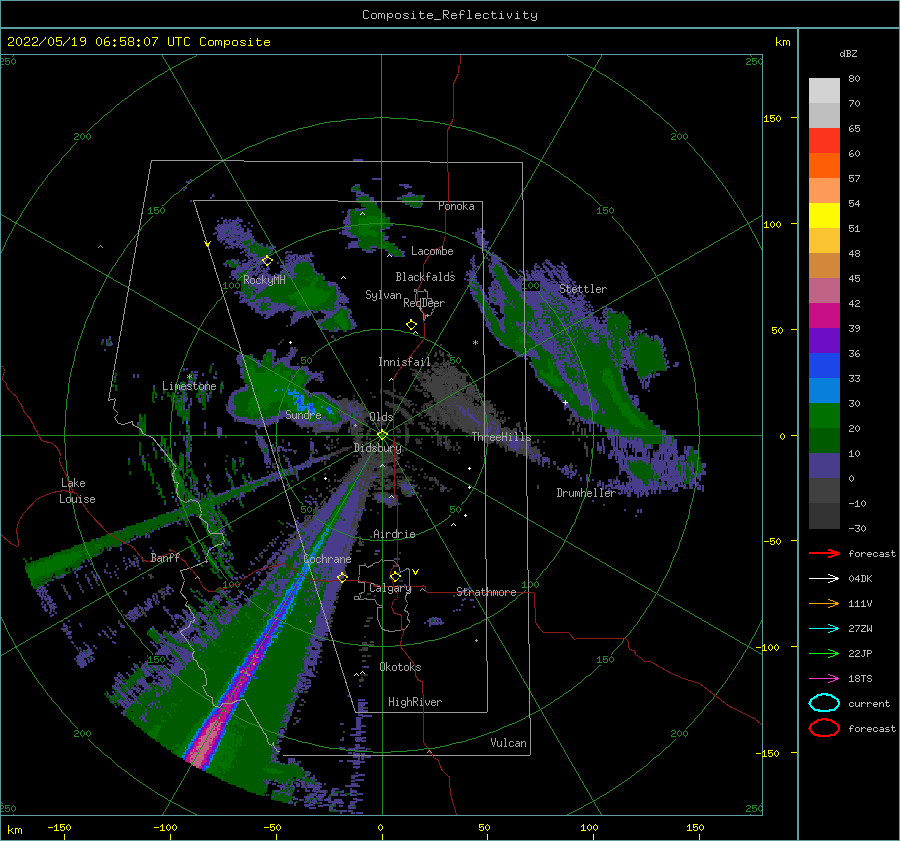Image resolution: width=900 pixels, height=841 pixels.
Task: Click the Innisfail city label
Action: point(404,362)
